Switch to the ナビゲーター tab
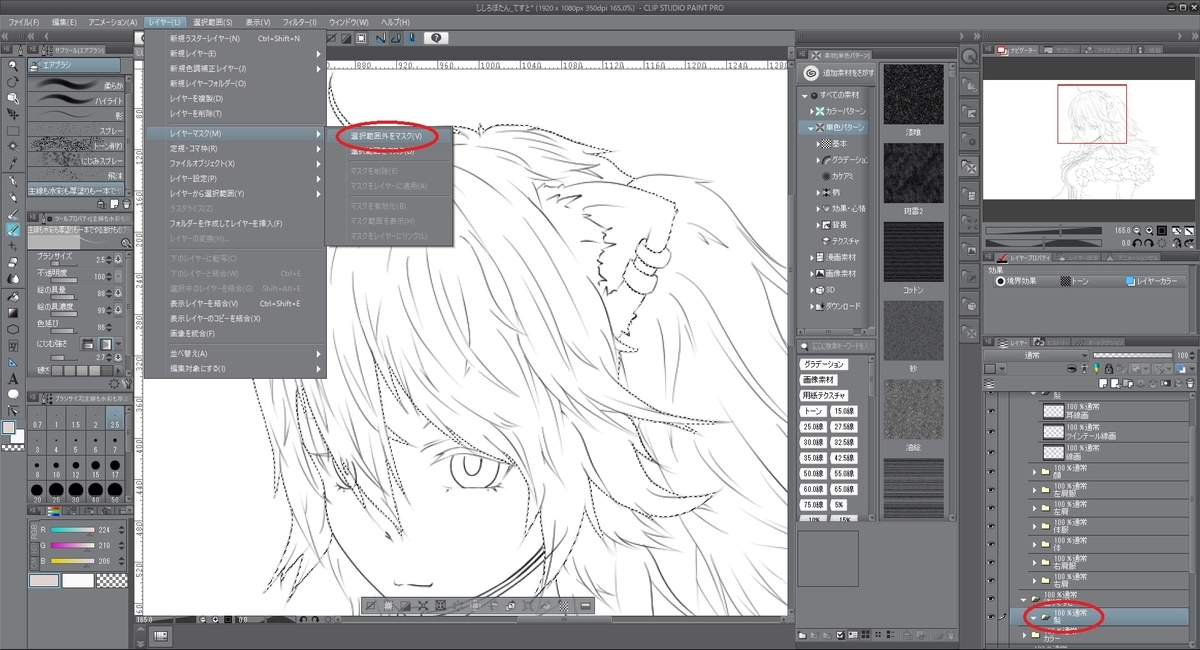 [x=1018, y=48]
